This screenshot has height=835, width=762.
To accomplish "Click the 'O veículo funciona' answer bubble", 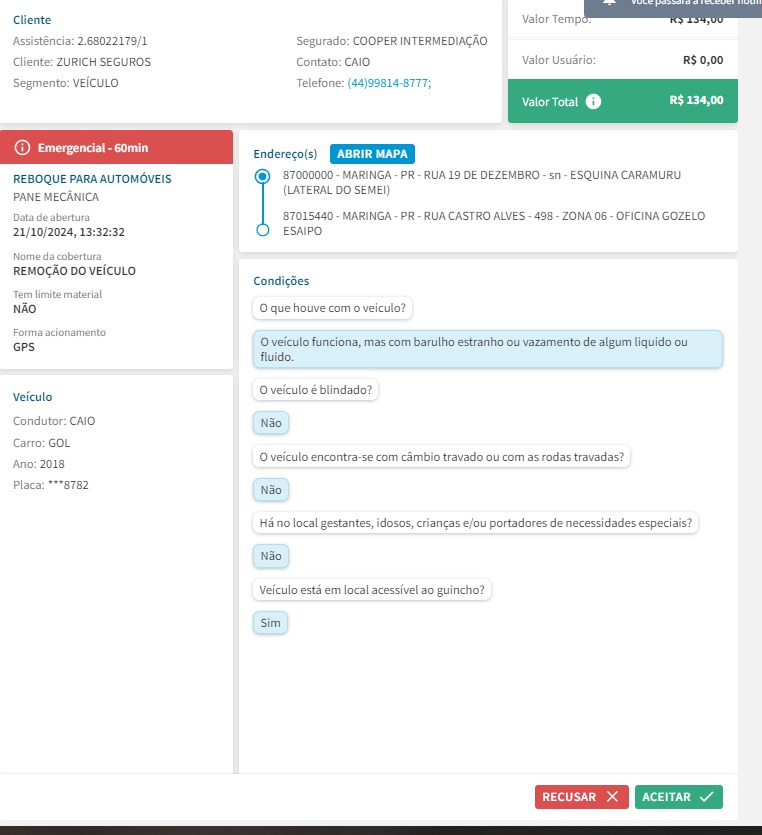I will click(x=487, y=349).
